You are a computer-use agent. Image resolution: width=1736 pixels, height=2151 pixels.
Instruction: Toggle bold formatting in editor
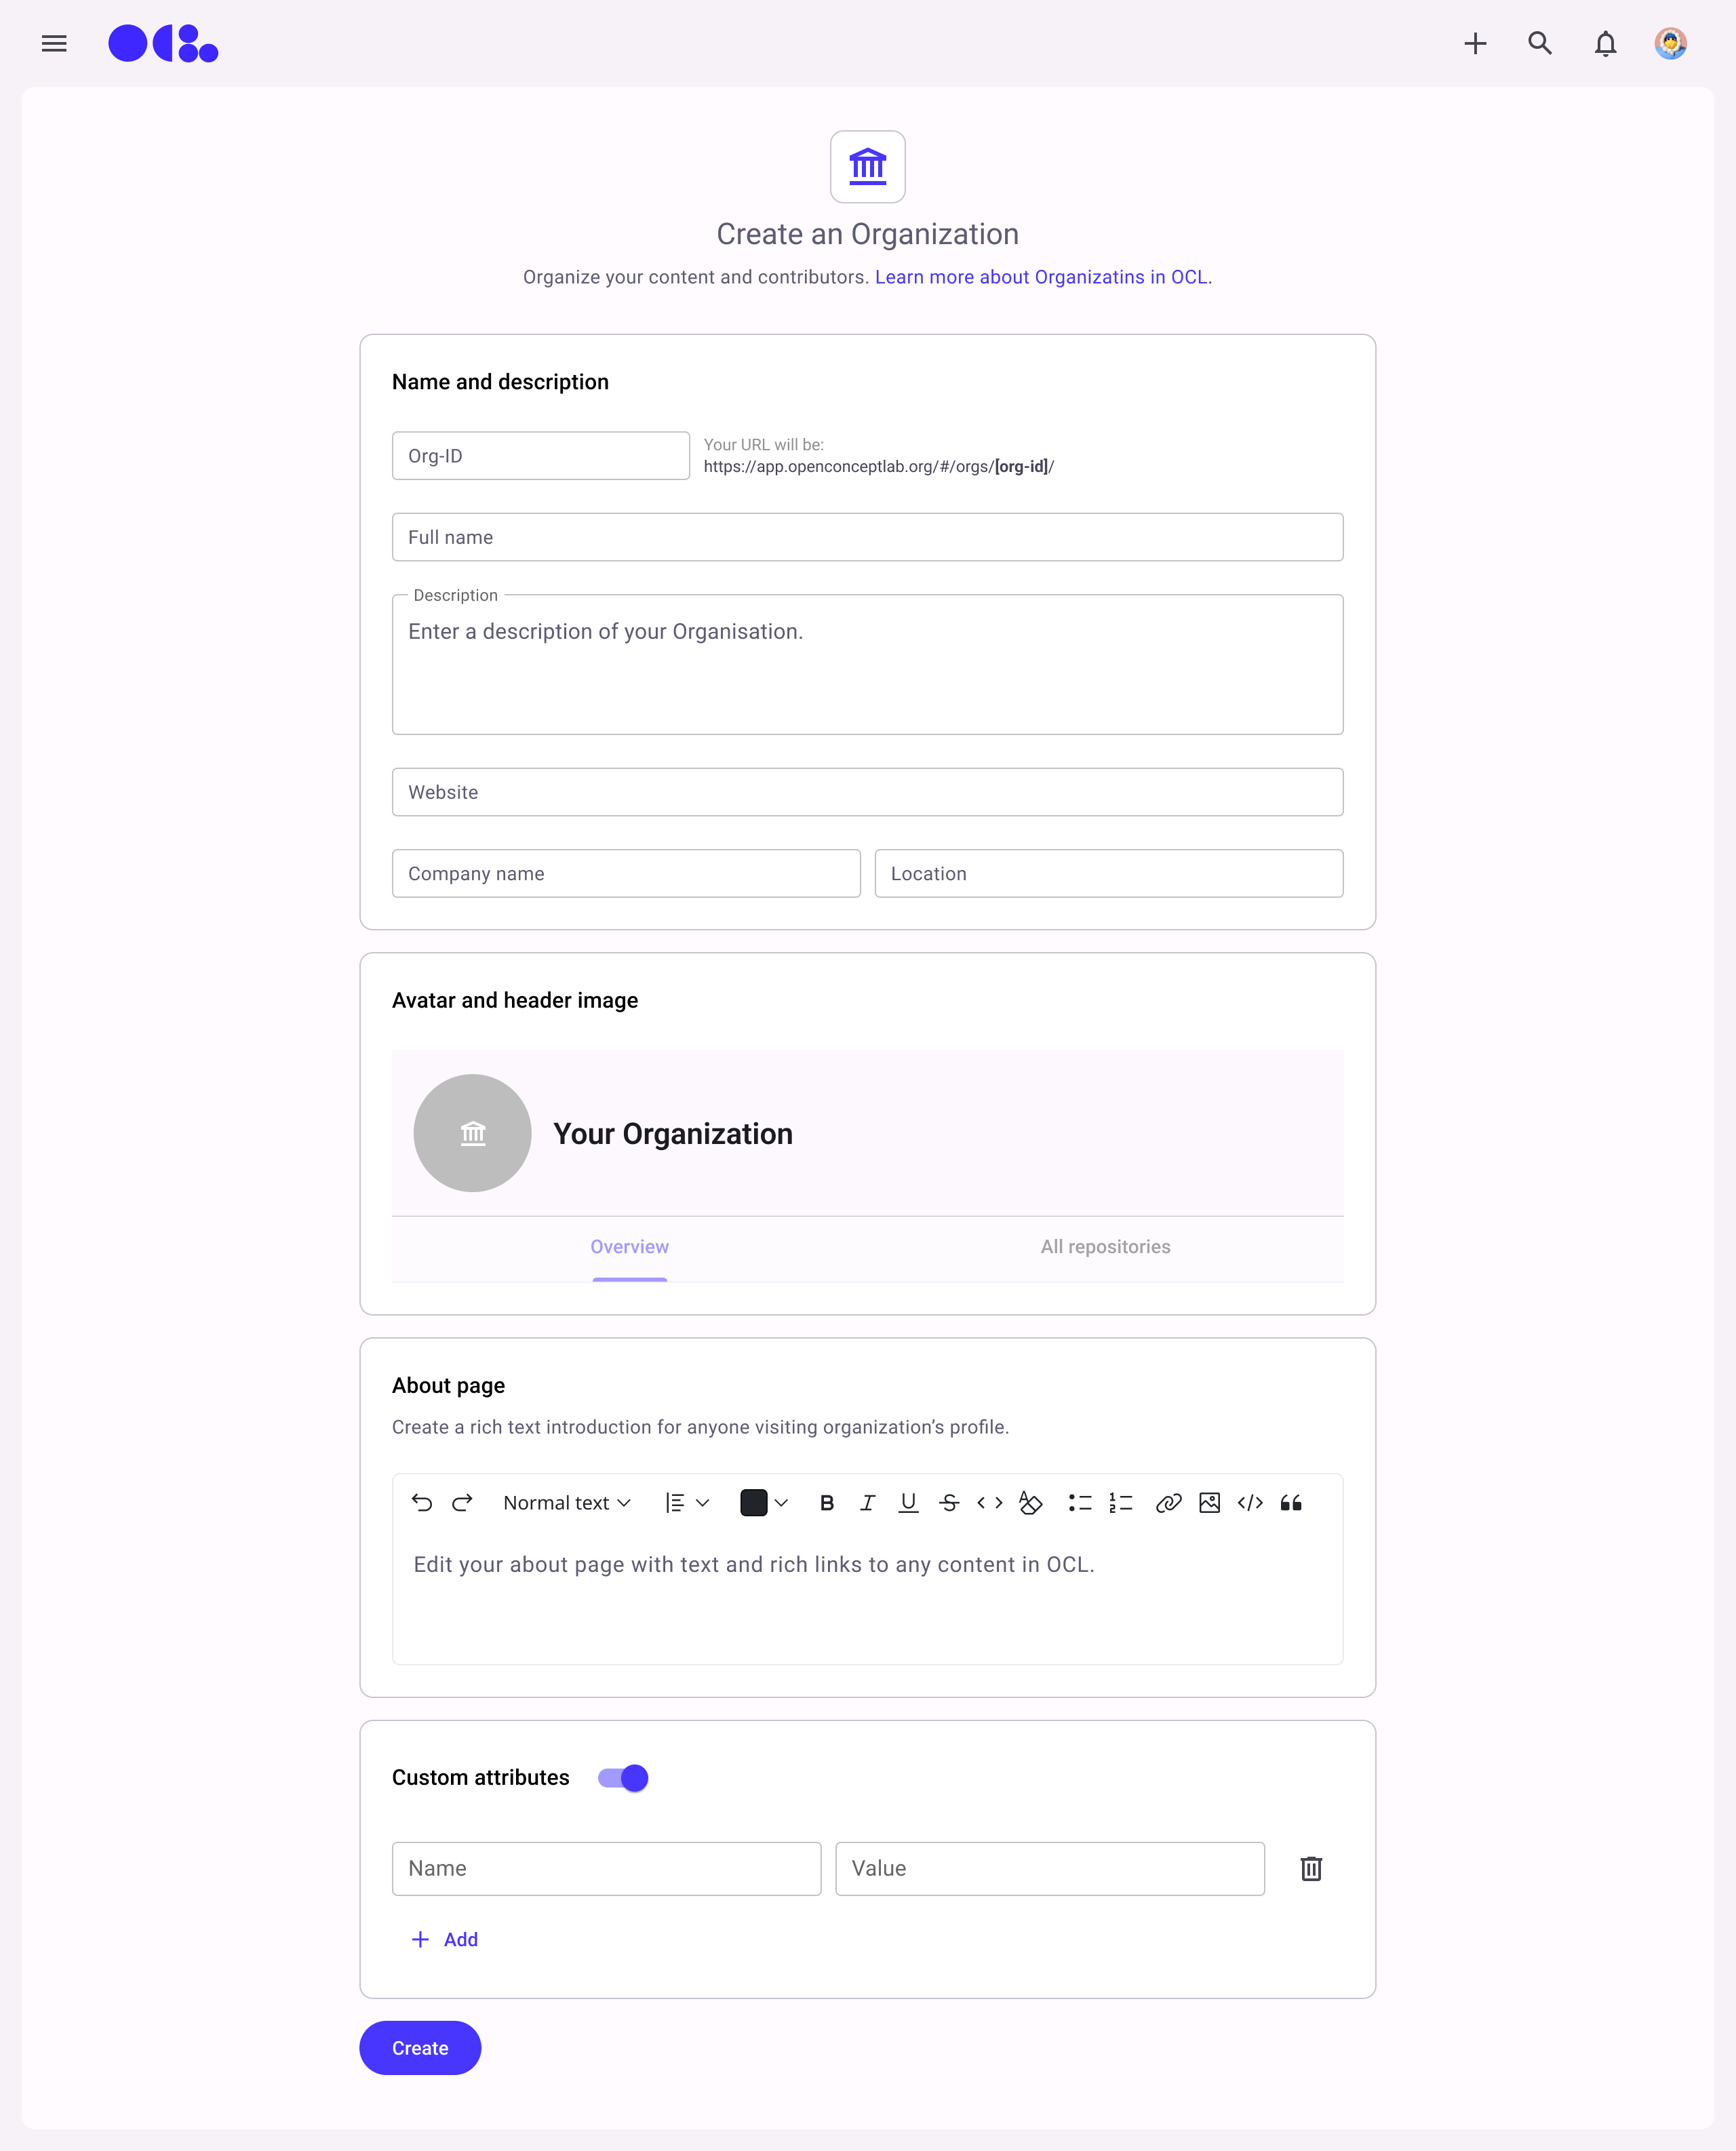coord(827,1503)
